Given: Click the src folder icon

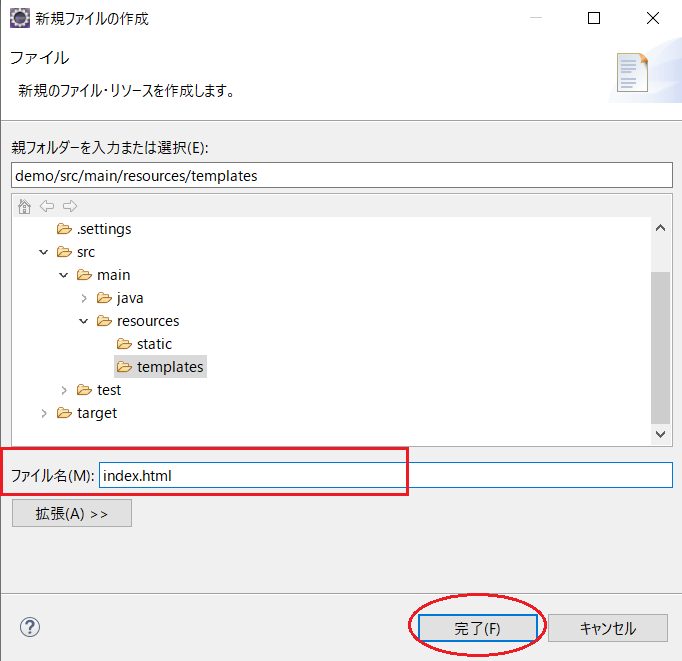Looking at the screenshot, I should (x=64, y=252).
